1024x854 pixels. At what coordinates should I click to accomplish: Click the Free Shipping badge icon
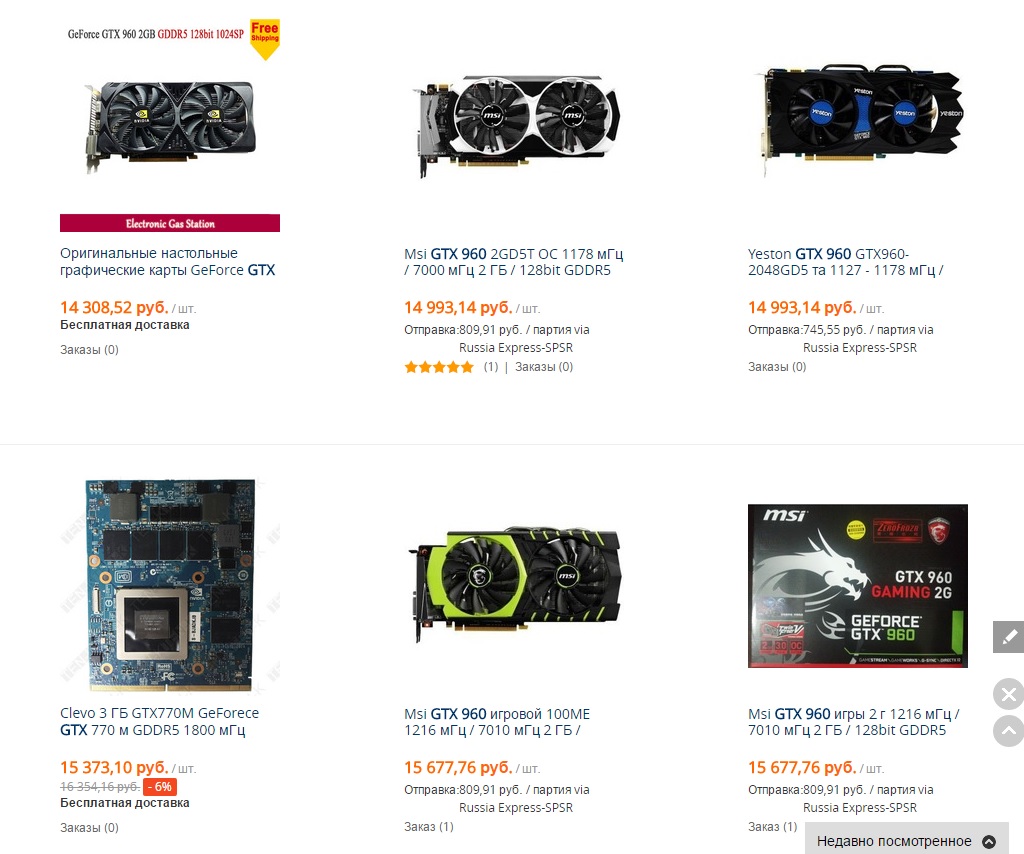pyautogui.click(x=265, y=39)
